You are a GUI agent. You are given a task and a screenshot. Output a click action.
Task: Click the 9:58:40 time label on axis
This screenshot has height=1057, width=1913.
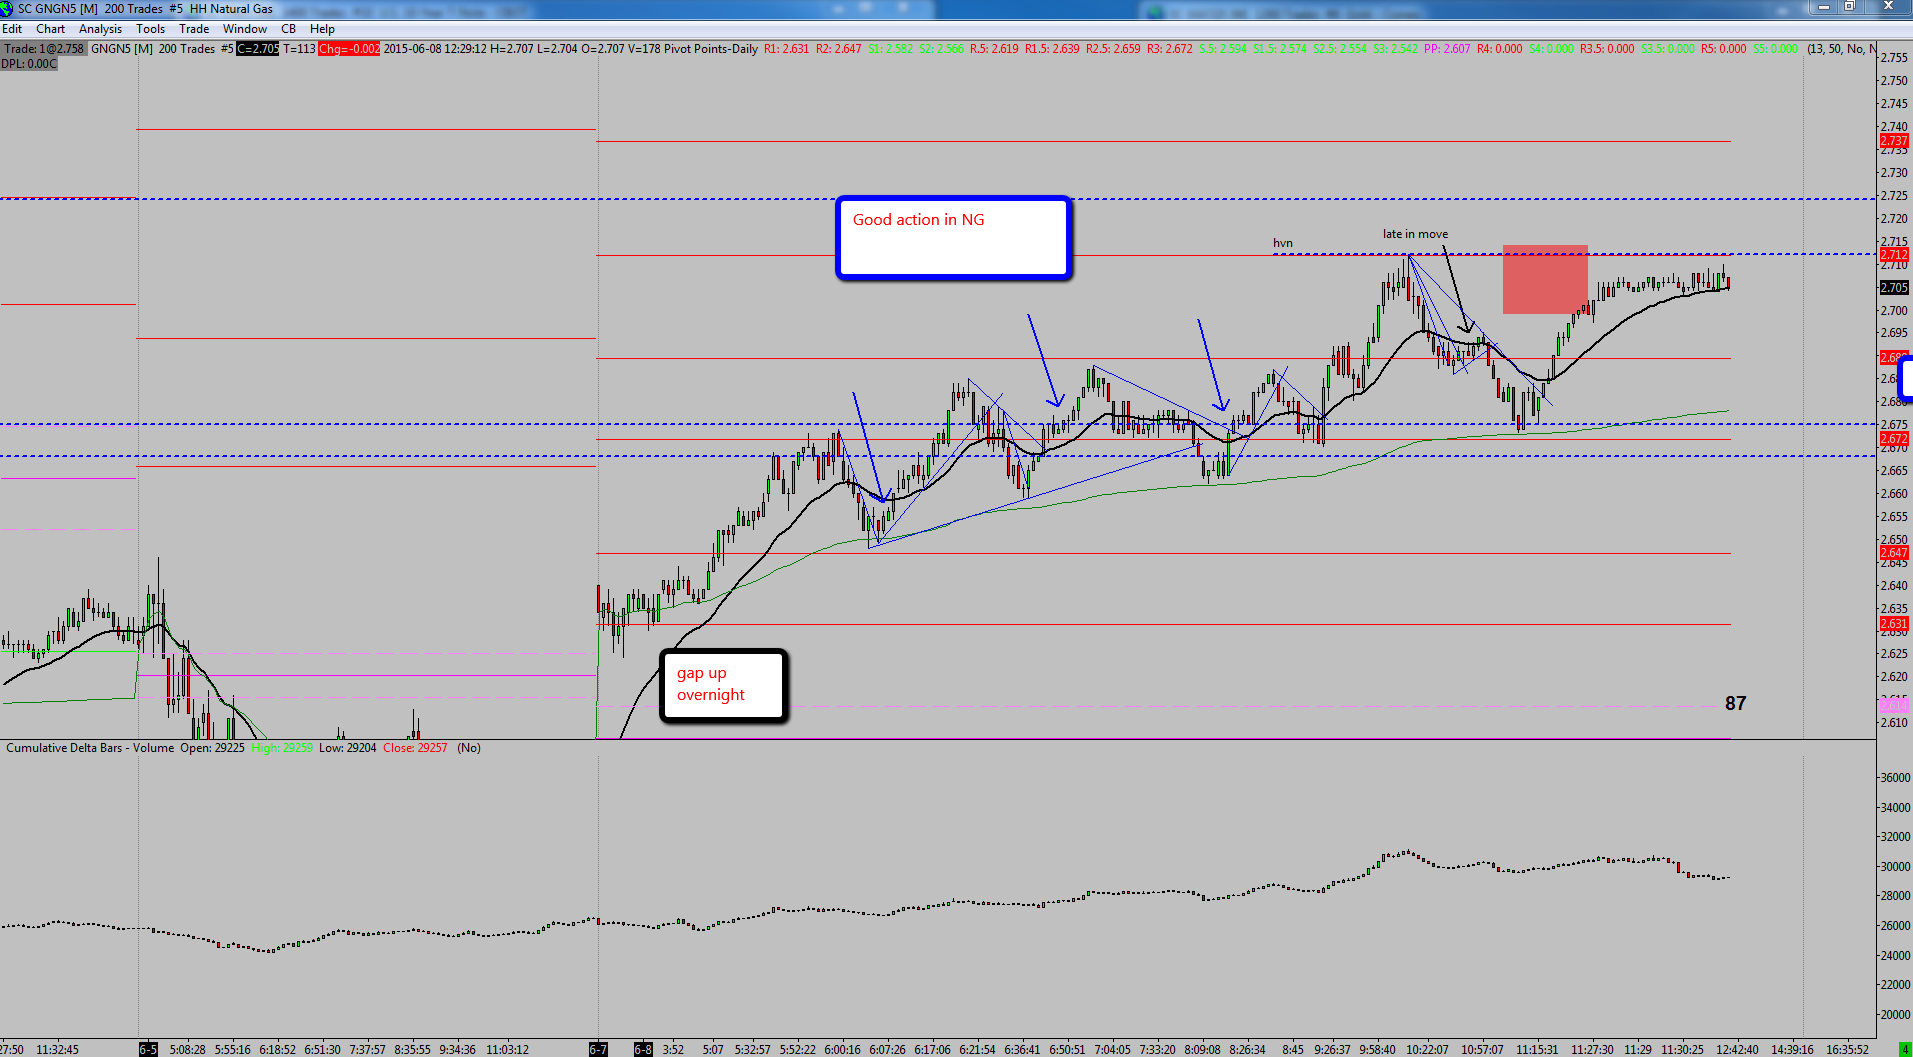pyautogui.click(x=1377, y=1049)
